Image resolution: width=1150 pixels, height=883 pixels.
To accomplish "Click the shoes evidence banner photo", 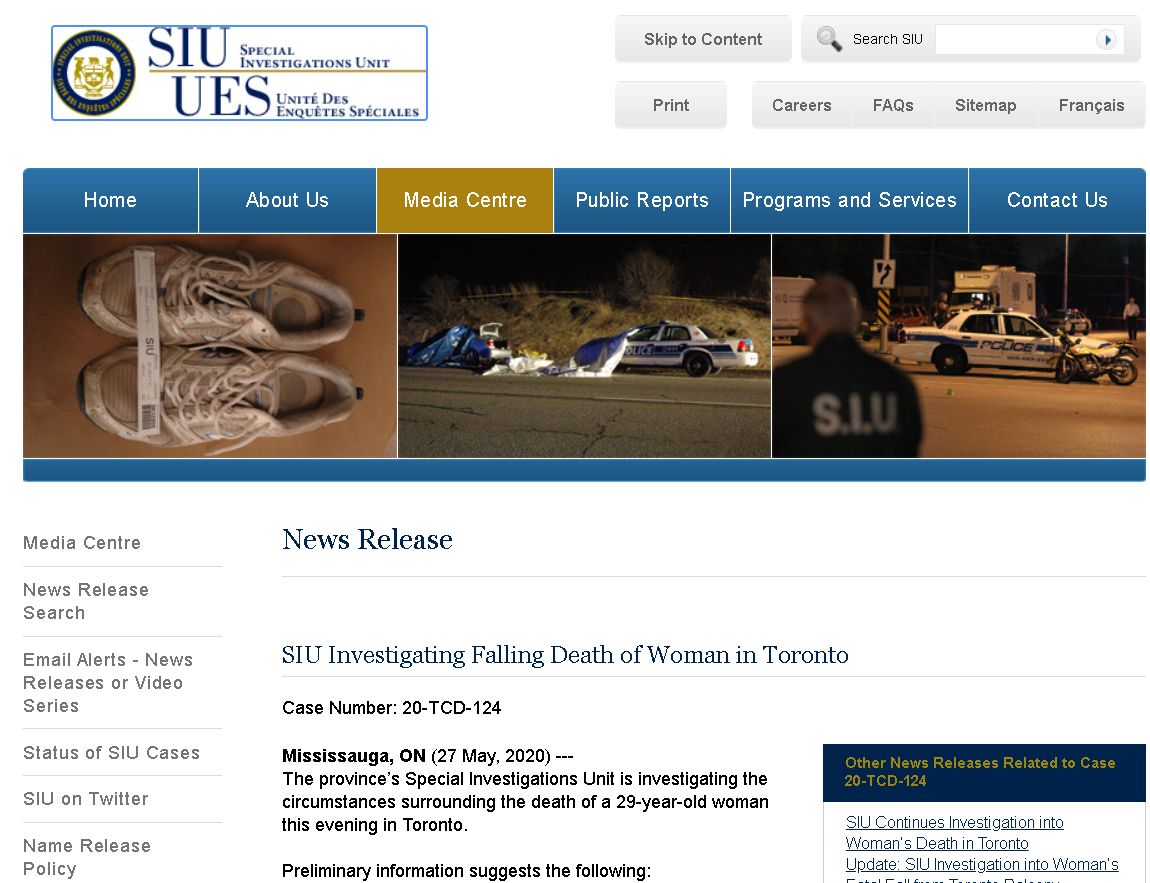I will pos(210,346).
